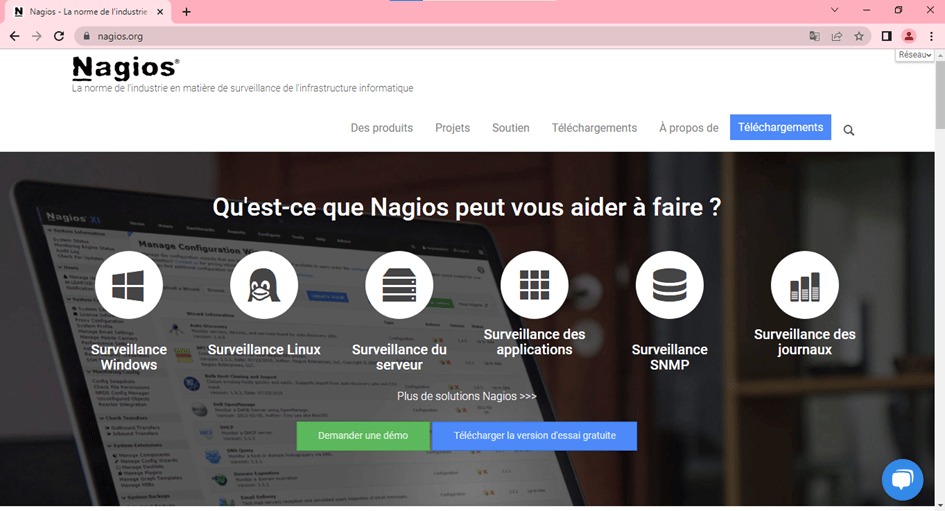This screenshot has height=511, width=945.
Task: Open the Surveillance Windows label link
Action: [x=128, y=357]
